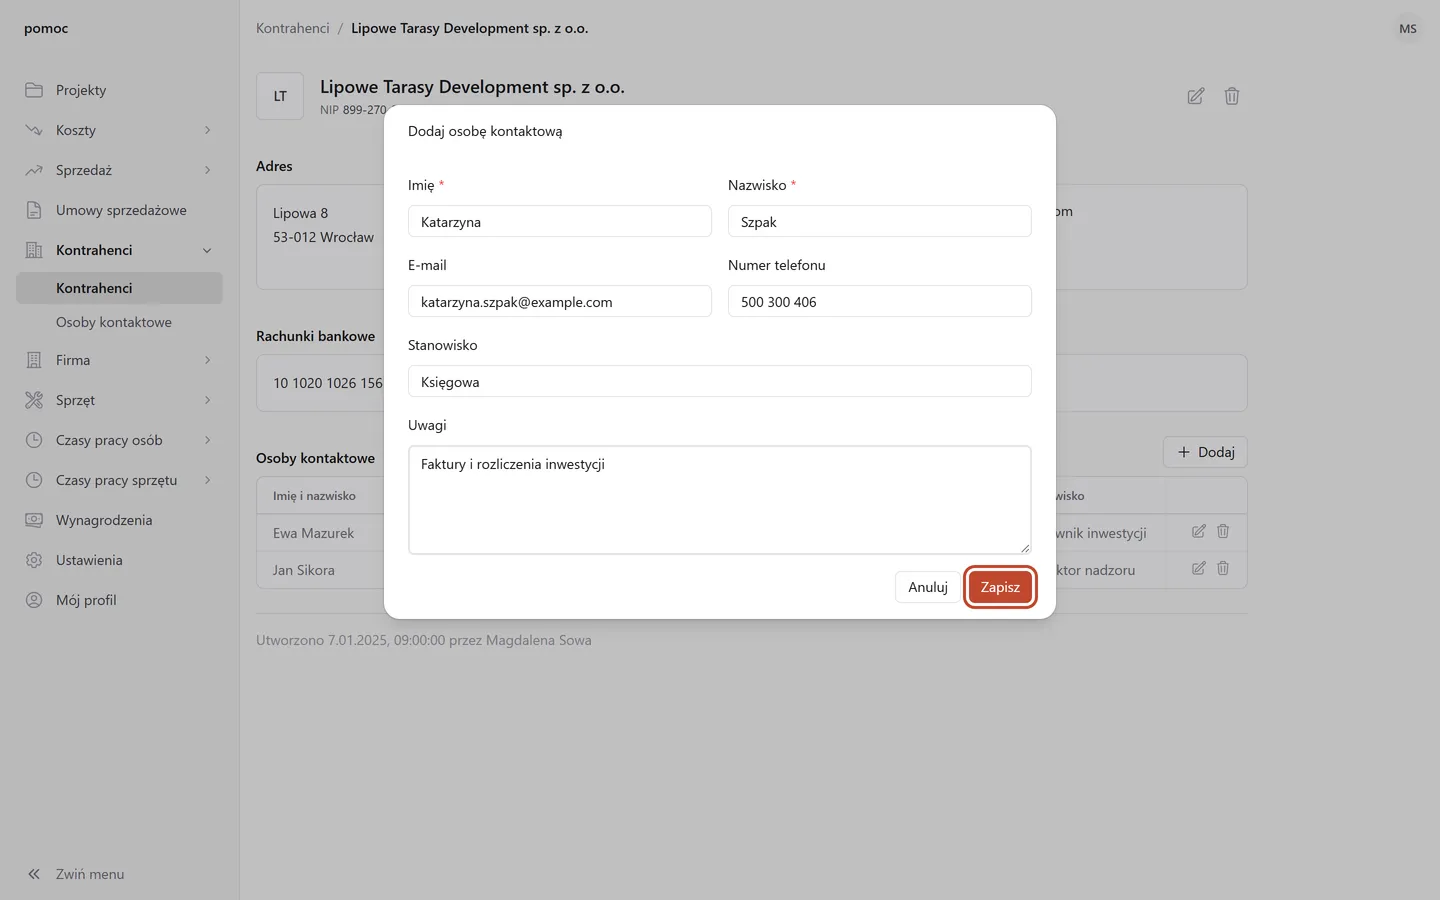This screenshot has height=900, width=1440.
Task: Click the Kontrahenci building icon
Action: tap(34, 250)
